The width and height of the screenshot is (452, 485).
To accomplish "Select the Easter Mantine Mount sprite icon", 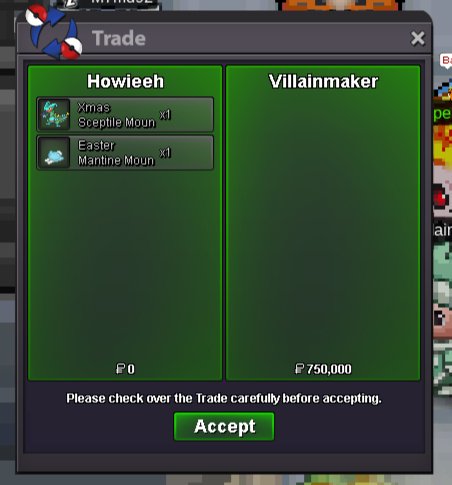I will coord(54,153).
